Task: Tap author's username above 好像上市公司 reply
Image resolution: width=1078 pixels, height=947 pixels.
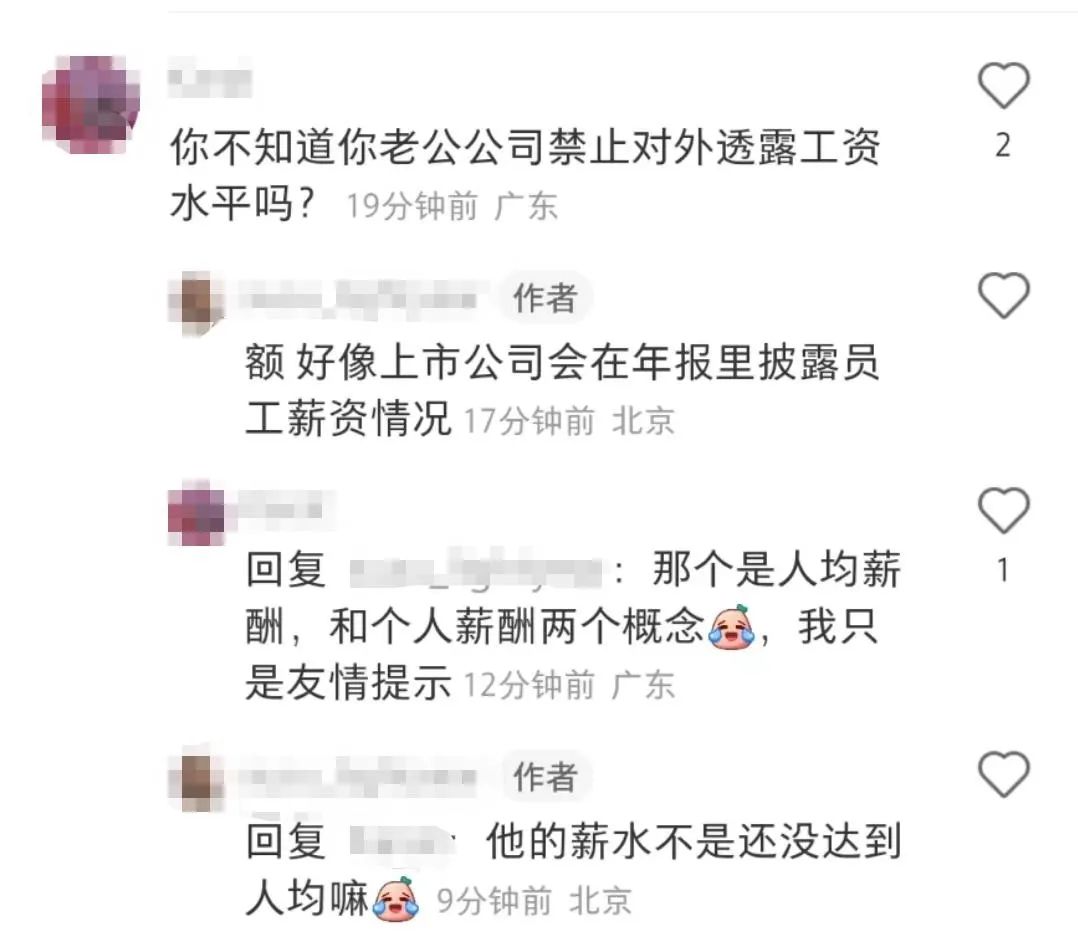Action: pos(358,301)
